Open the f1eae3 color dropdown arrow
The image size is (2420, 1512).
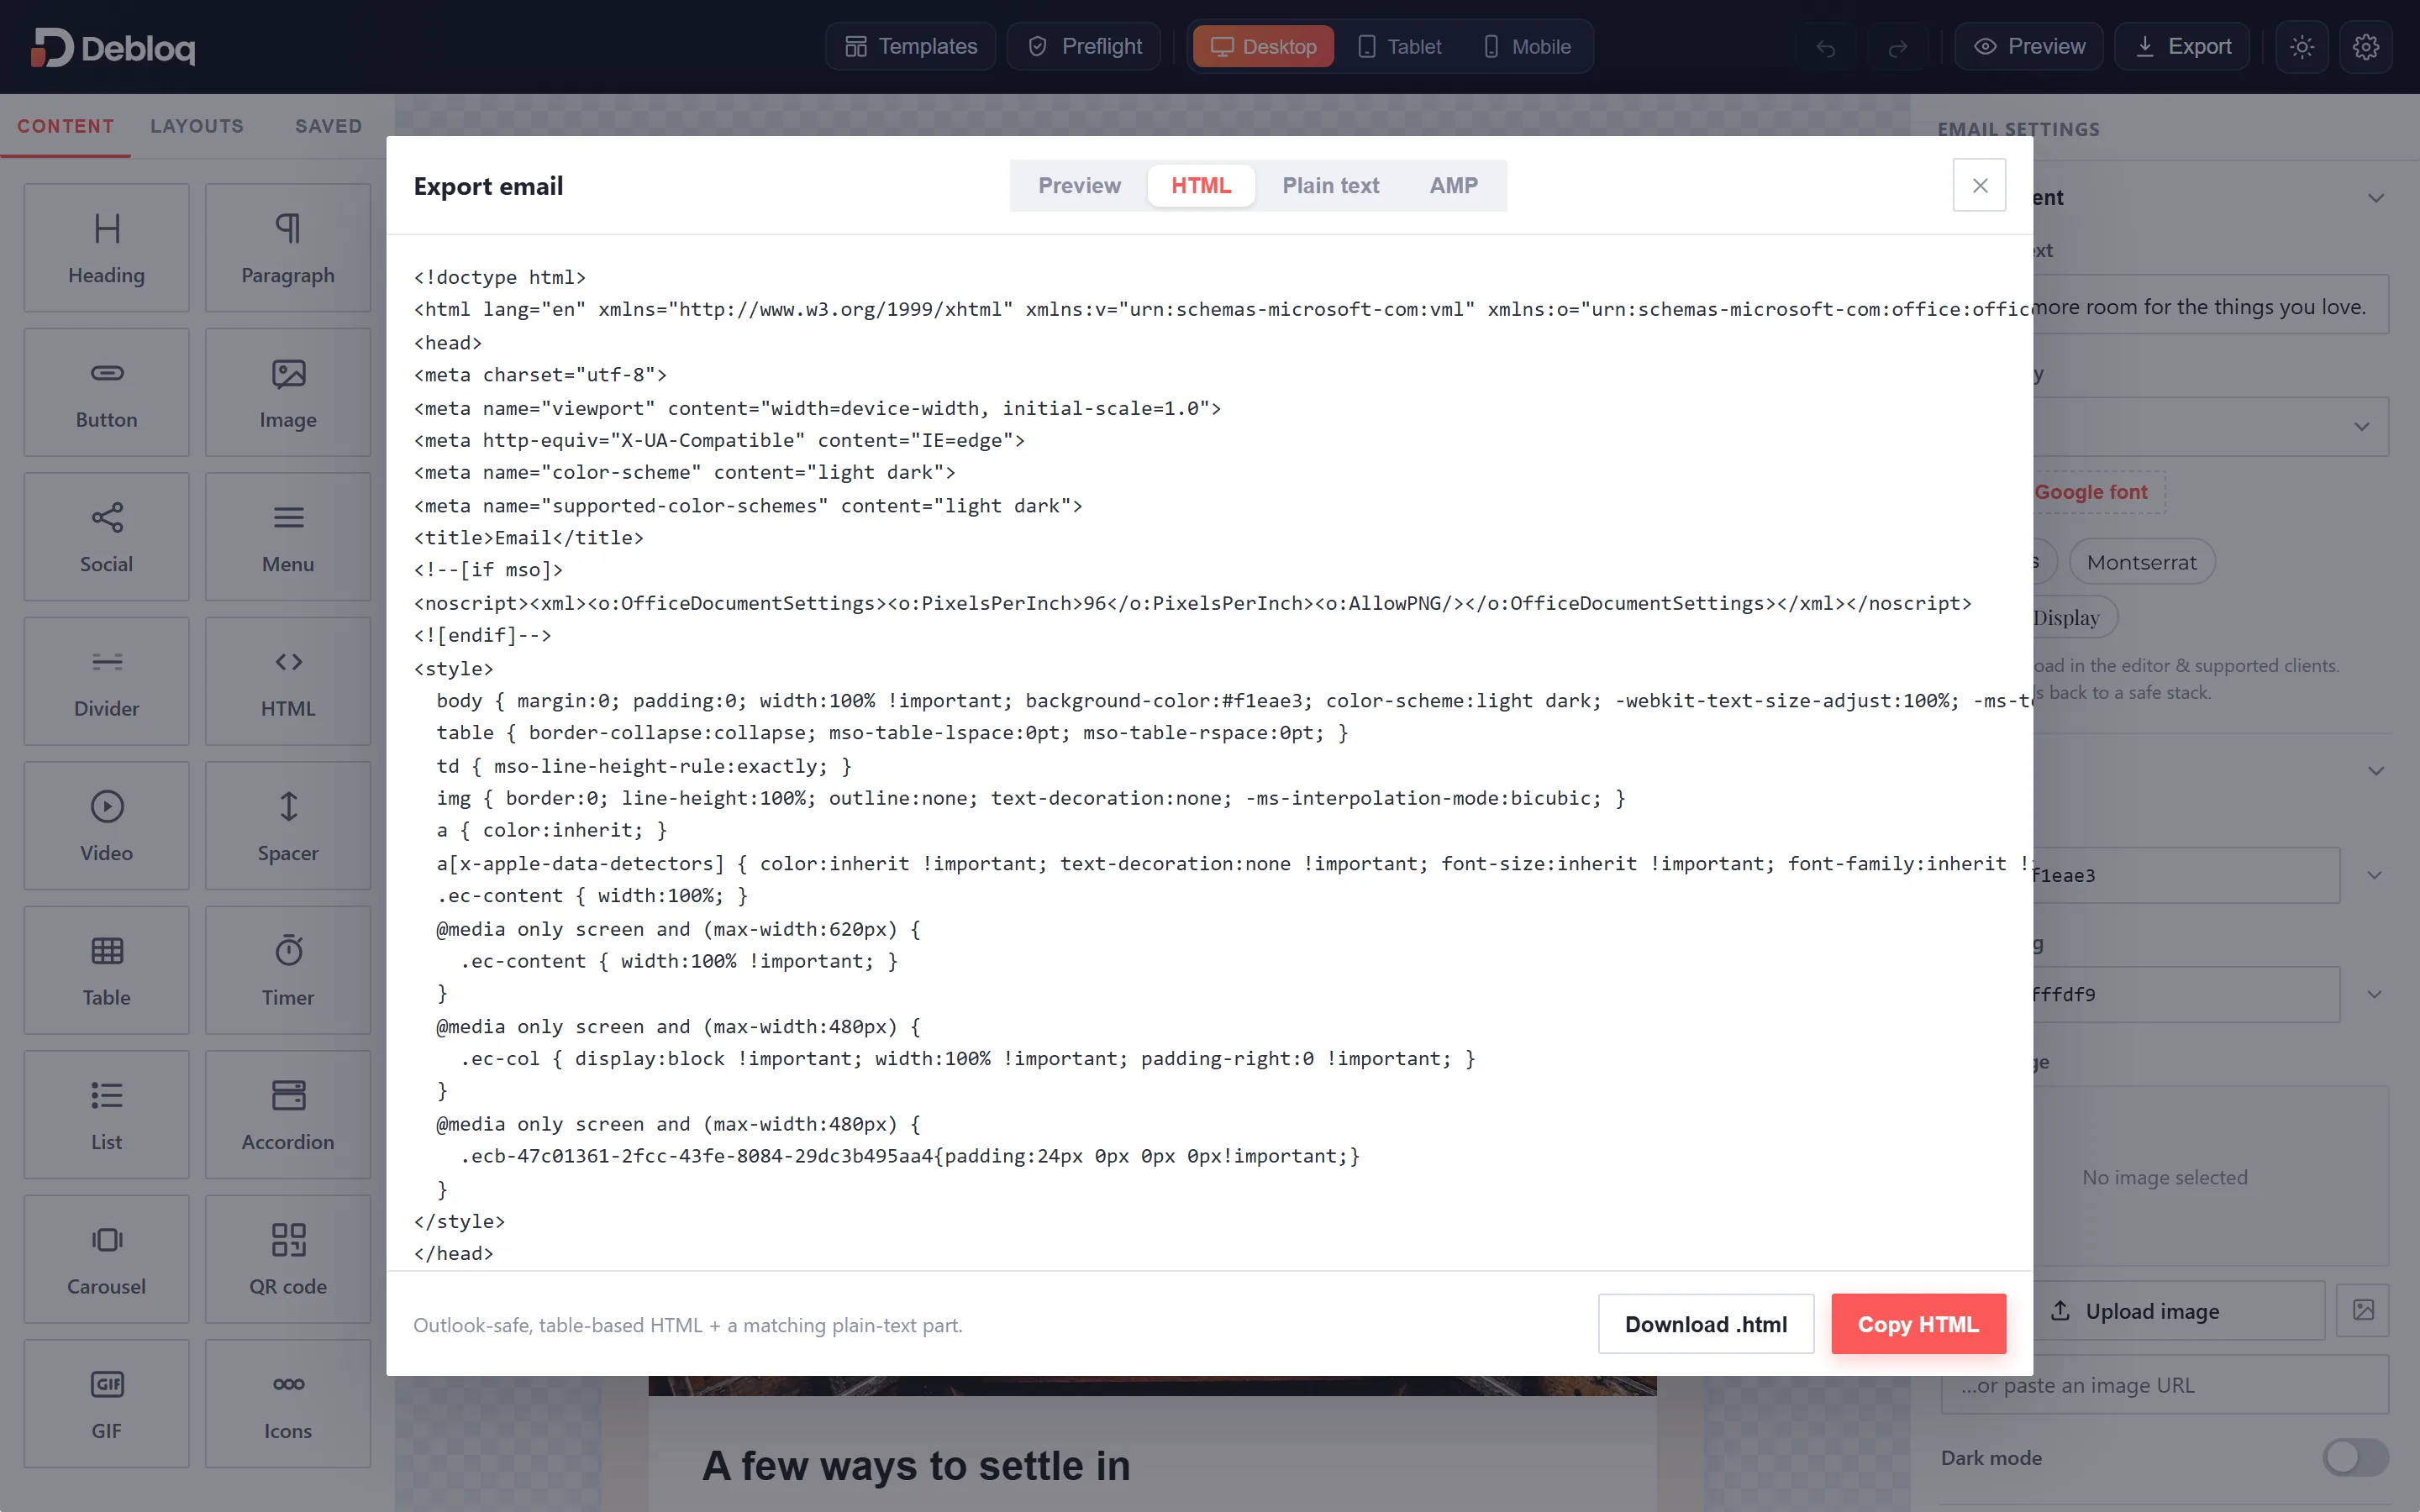pos(2374,875)
